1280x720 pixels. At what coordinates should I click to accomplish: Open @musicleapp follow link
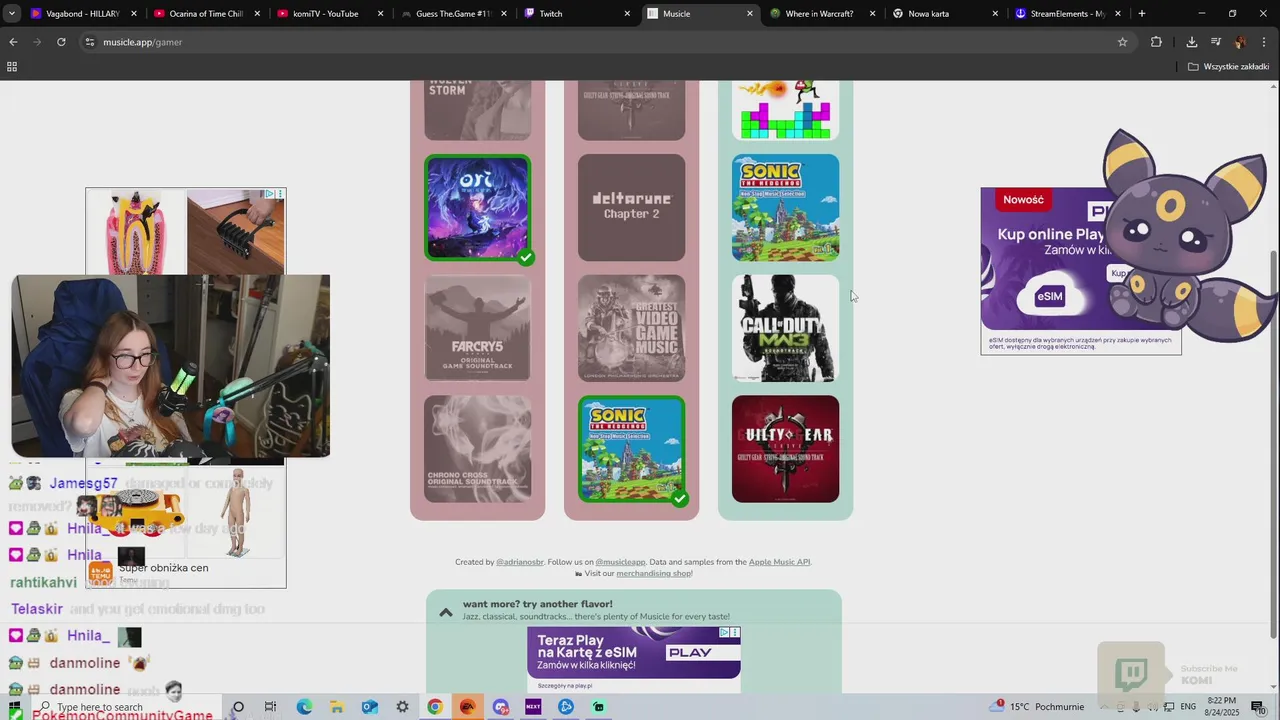tap(621, 562)
